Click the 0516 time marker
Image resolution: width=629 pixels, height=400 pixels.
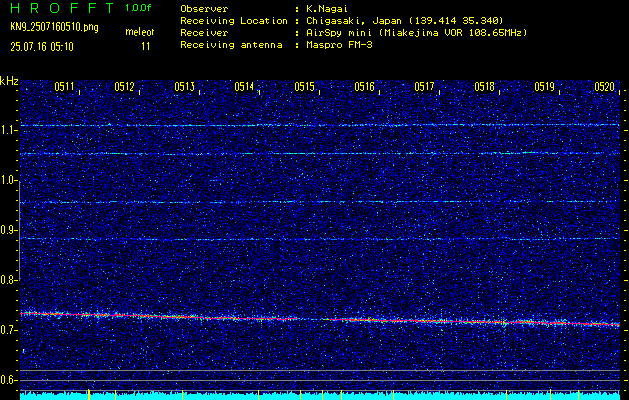point(364,87)
